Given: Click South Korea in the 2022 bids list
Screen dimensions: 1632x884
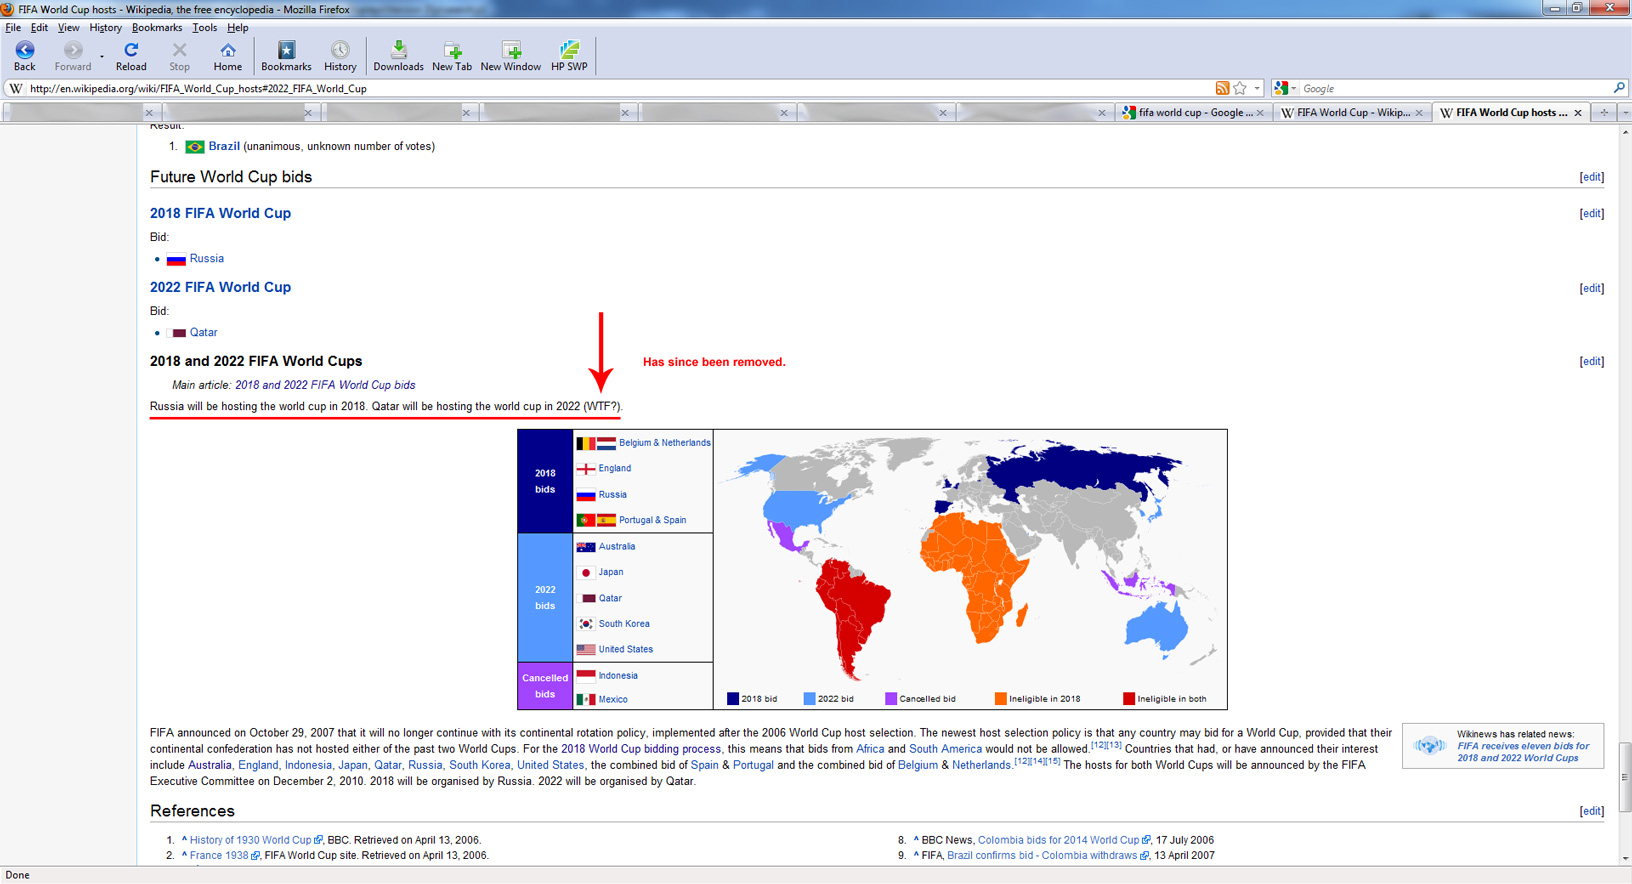Looking at the screenshot, I should pos(623,624).
